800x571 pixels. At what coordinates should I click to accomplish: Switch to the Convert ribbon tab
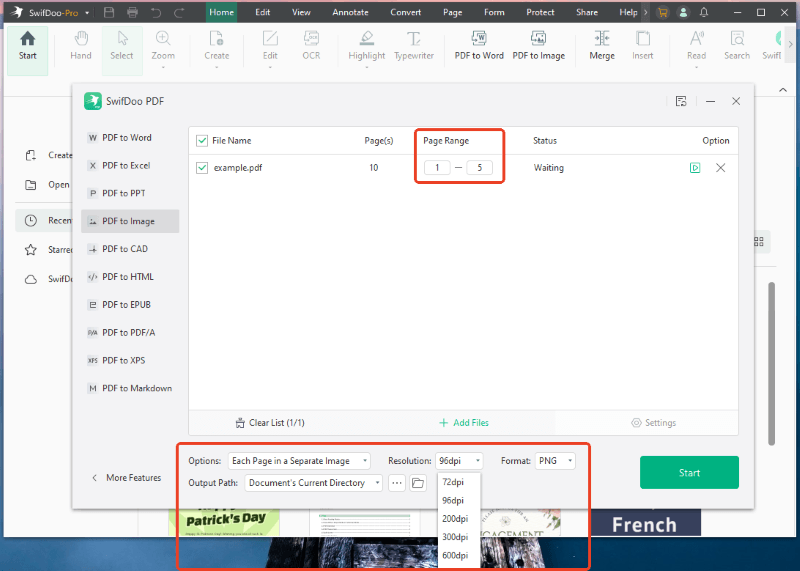point(406,12)
